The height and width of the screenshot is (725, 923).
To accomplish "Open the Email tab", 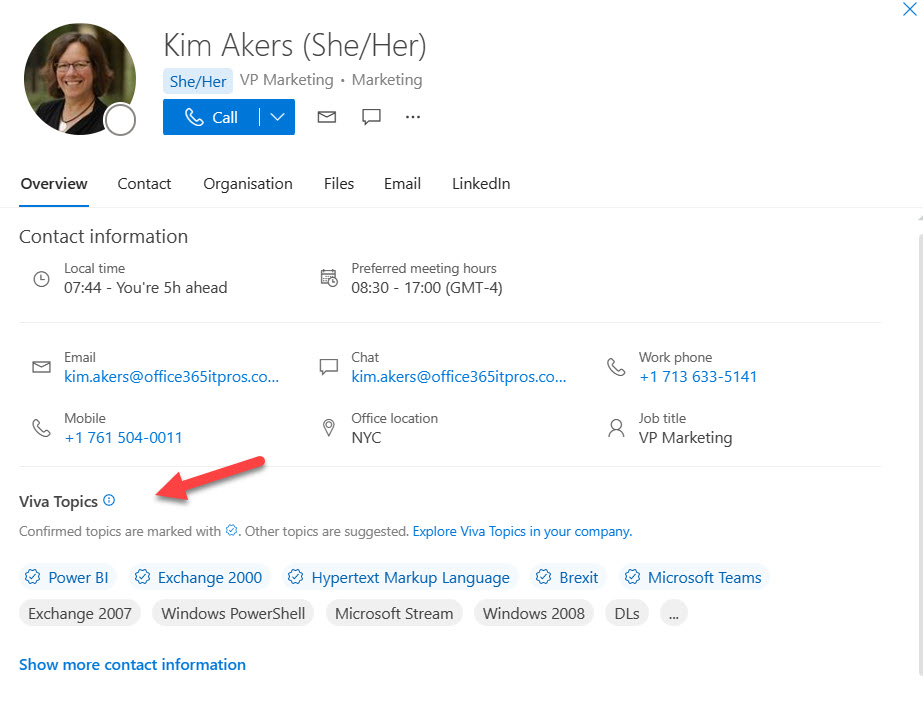I will pos(402,184).
